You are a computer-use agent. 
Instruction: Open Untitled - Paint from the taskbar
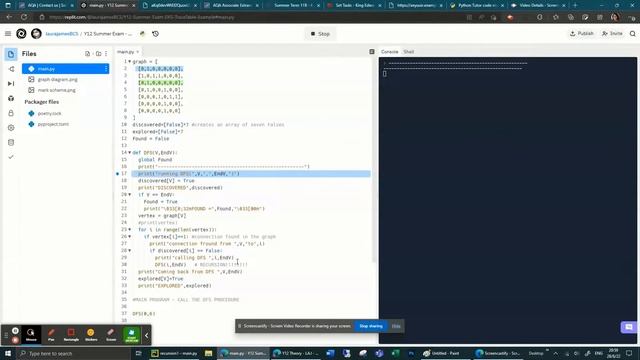pos(441,353)
